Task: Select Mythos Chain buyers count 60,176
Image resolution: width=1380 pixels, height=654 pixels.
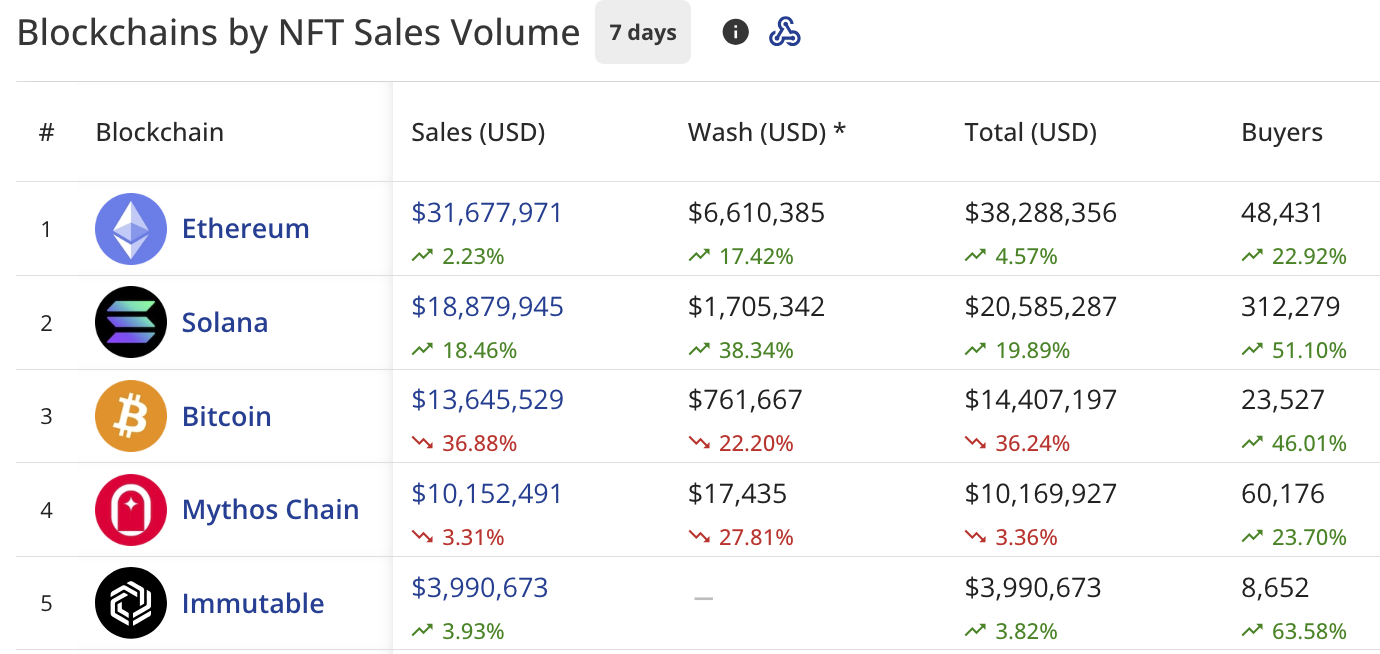Action: (x=1283, y=494)
